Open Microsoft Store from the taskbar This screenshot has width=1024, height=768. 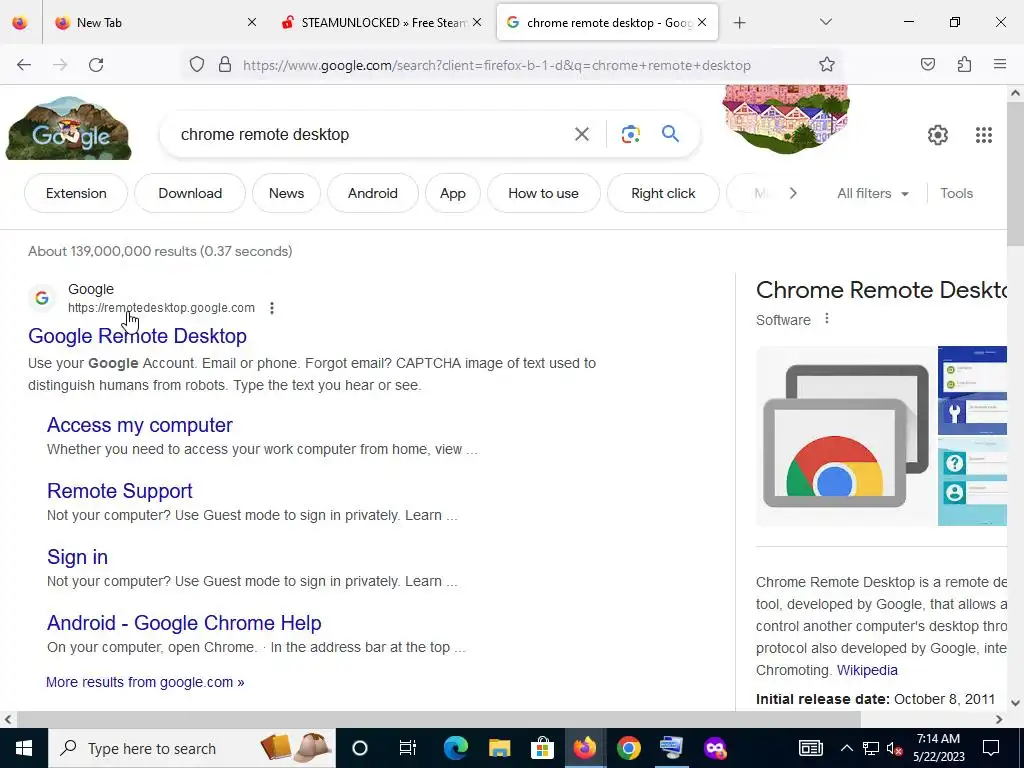pos(542,748)
